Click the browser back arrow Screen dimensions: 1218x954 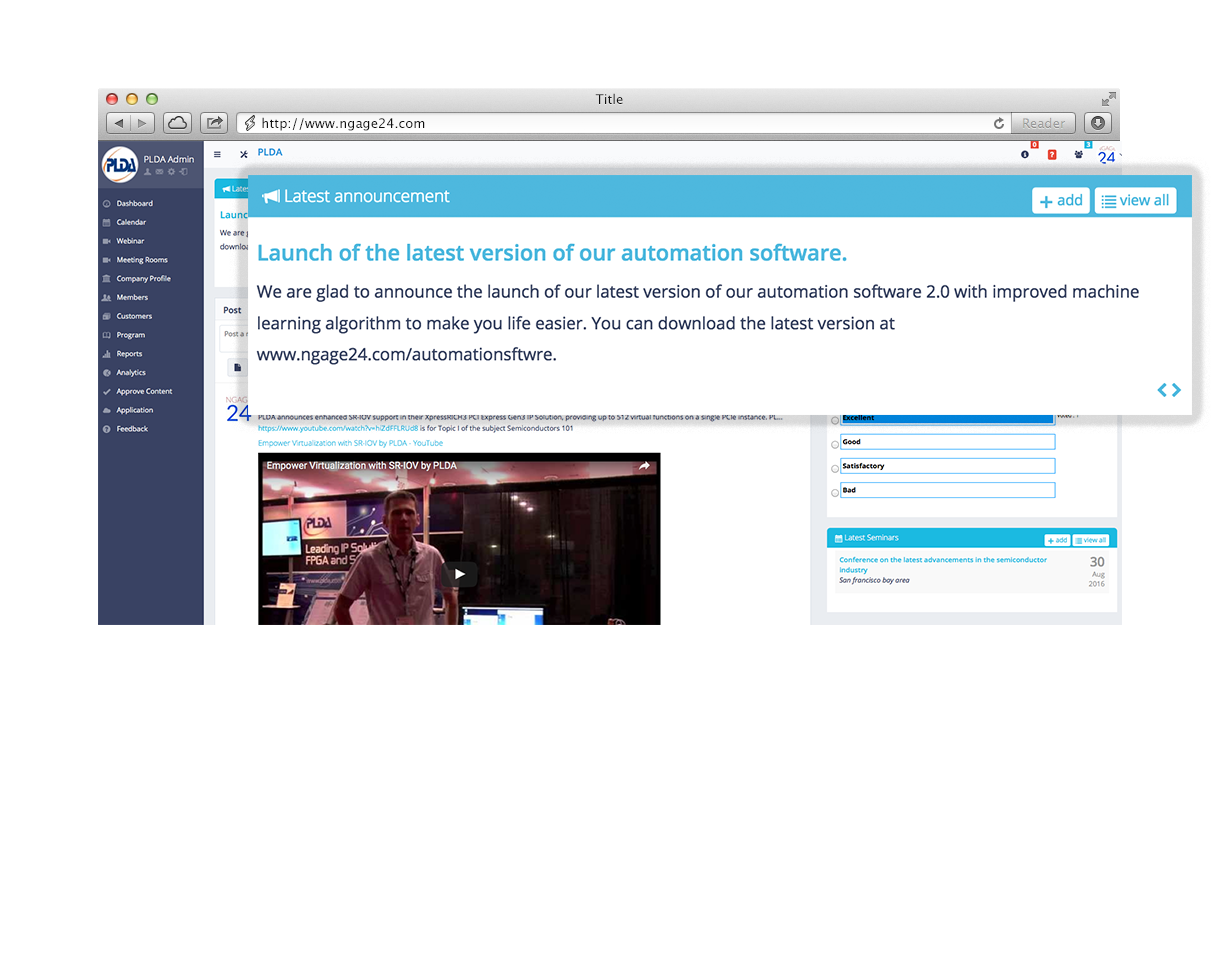point(119,123)
